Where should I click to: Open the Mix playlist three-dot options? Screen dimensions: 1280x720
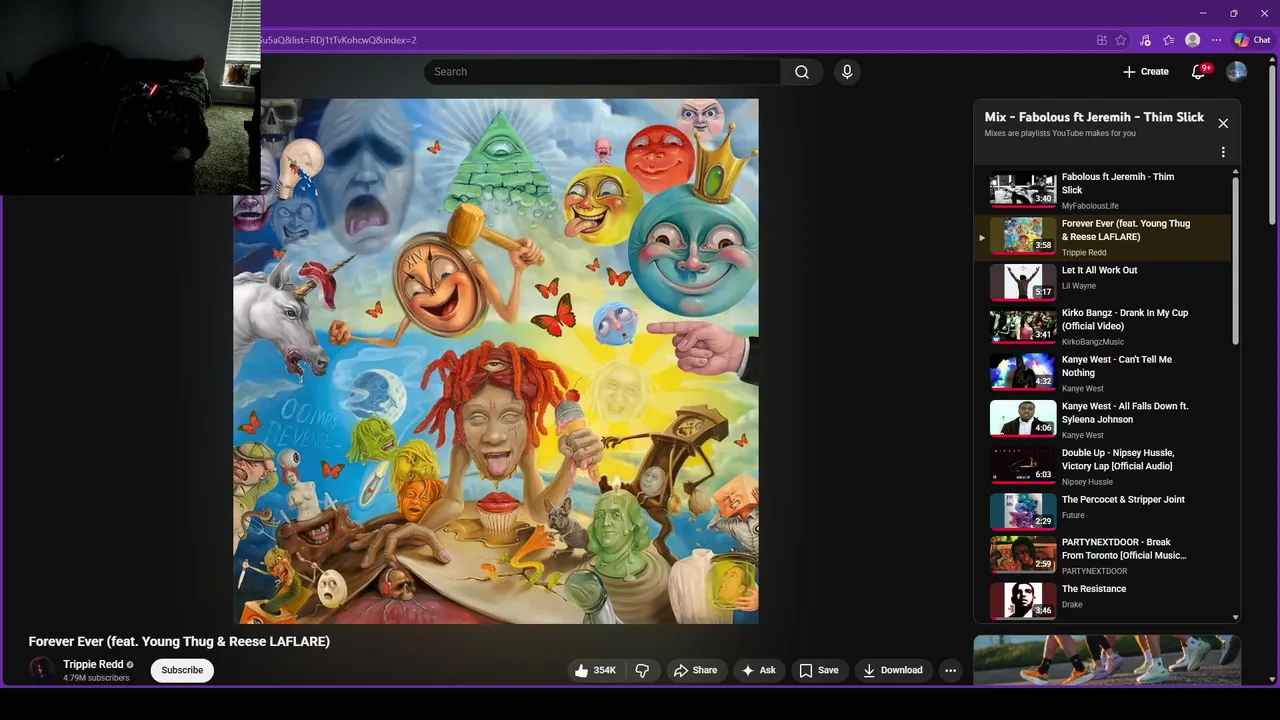coord(1223,153)
